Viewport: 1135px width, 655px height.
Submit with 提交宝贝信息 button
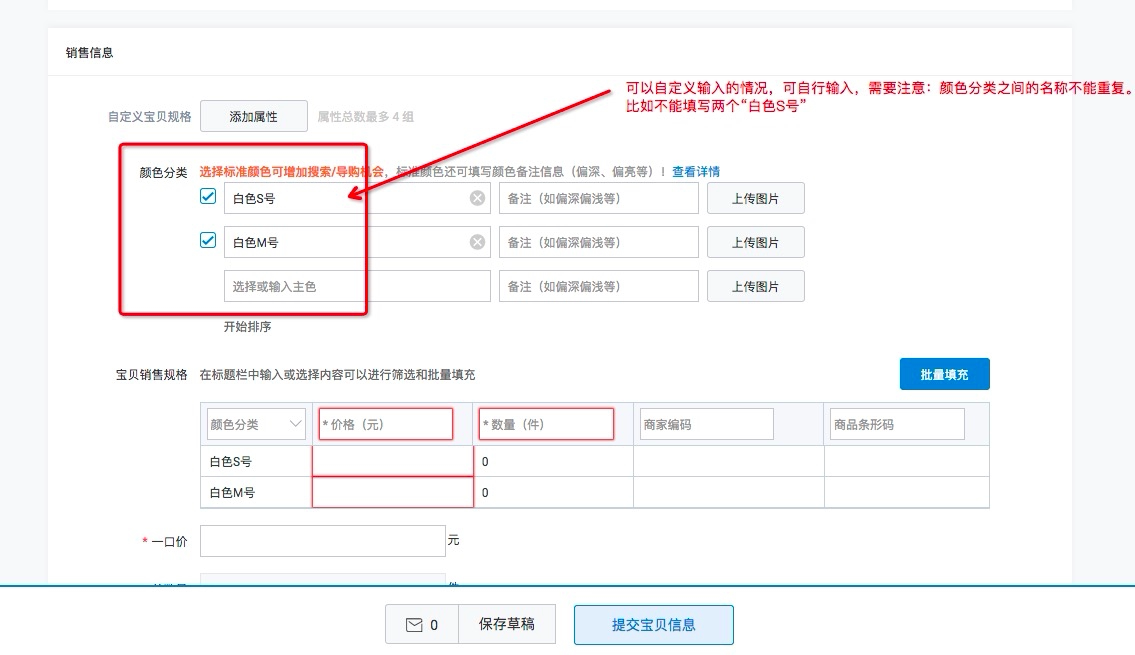(x=653, y=625)
